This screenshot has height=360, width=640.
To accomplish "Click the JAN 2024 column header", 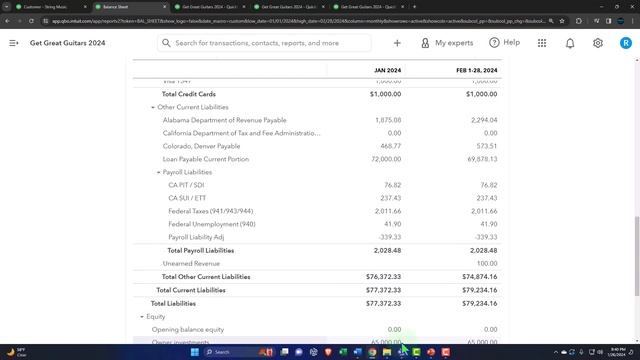I will pyautogui.click(x=387, y=71).
